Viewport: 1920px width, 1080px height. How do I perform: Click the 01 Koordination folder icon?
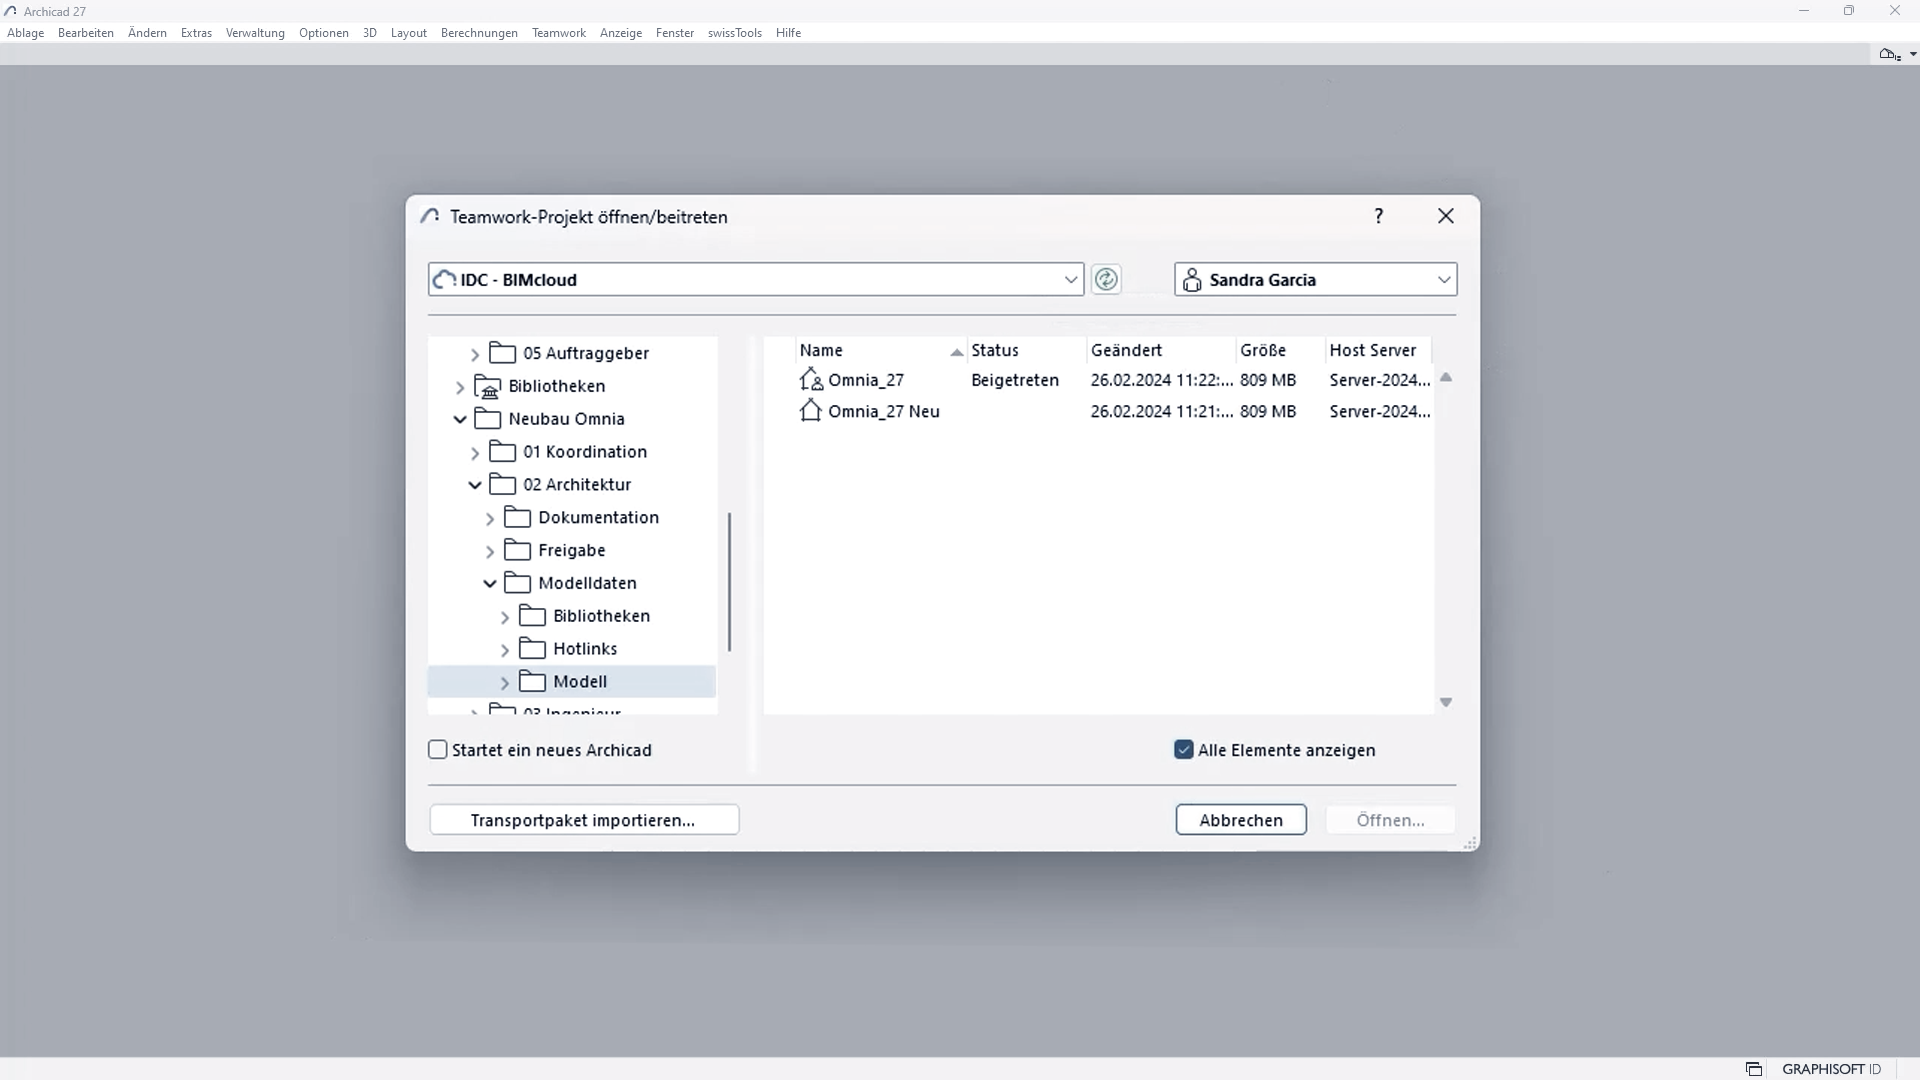503,451
